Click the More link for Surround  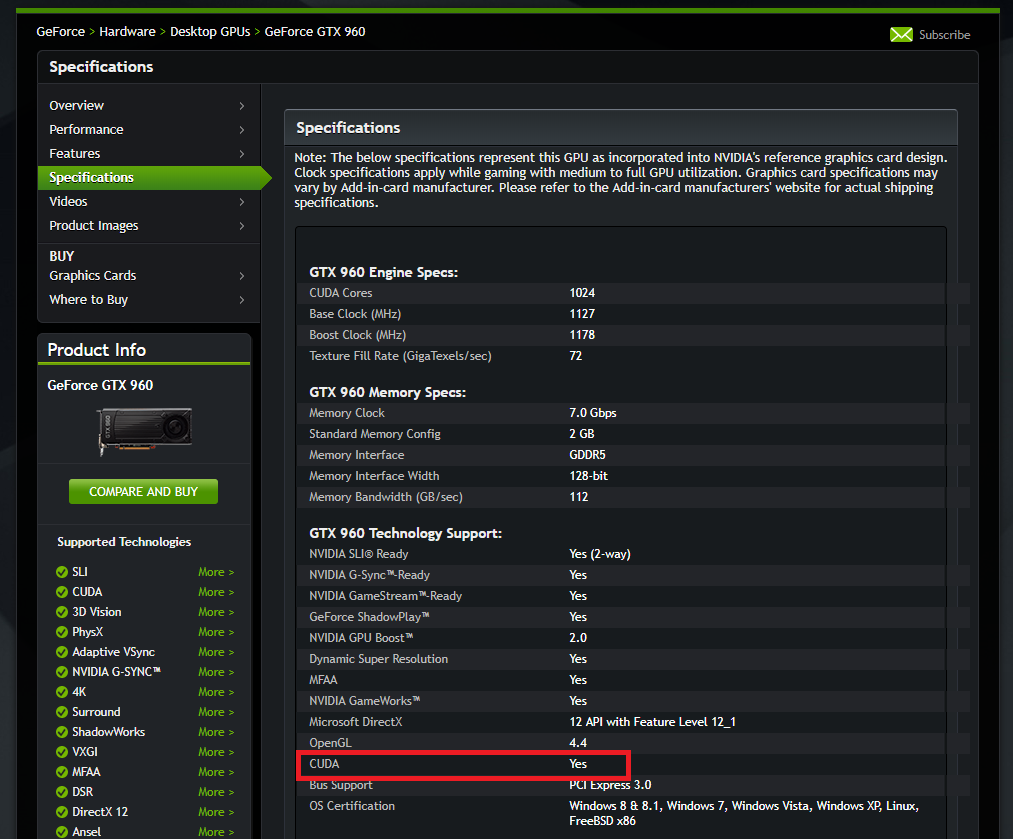216,712
